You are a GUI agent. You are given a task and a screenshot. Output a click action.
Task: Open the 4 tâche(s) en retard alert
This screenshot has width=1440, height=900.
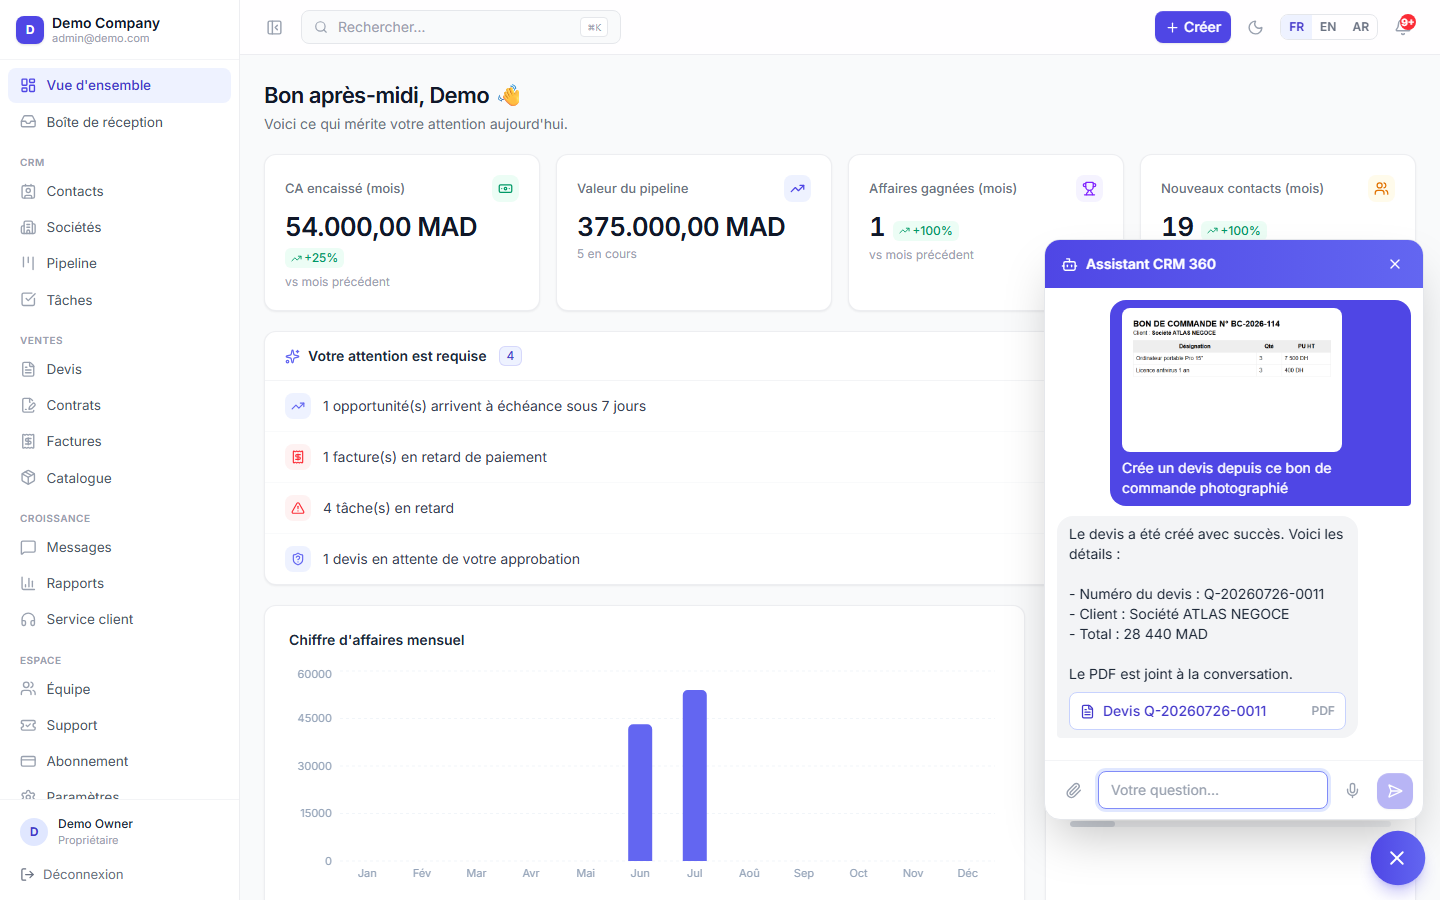pos(655,508)
